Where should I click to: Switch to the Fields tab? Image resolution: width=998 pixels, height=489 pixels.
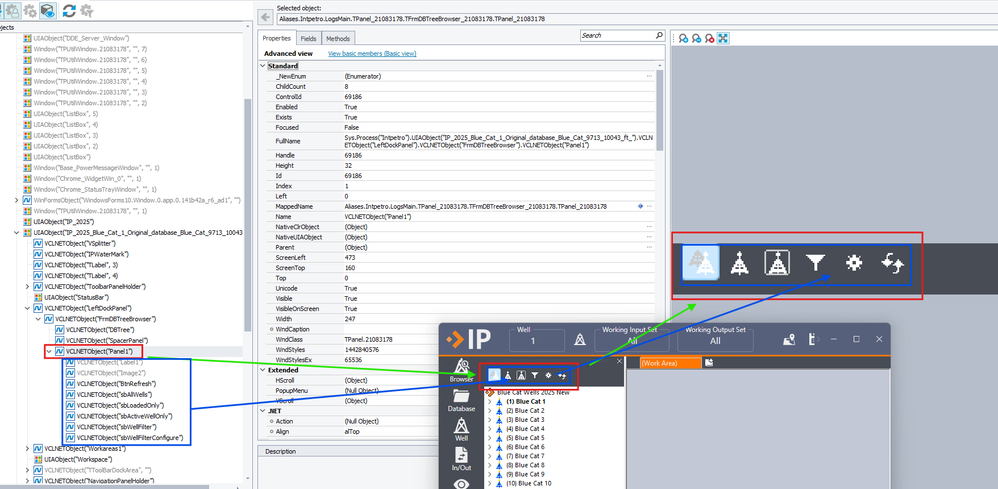tap(309, 38)
